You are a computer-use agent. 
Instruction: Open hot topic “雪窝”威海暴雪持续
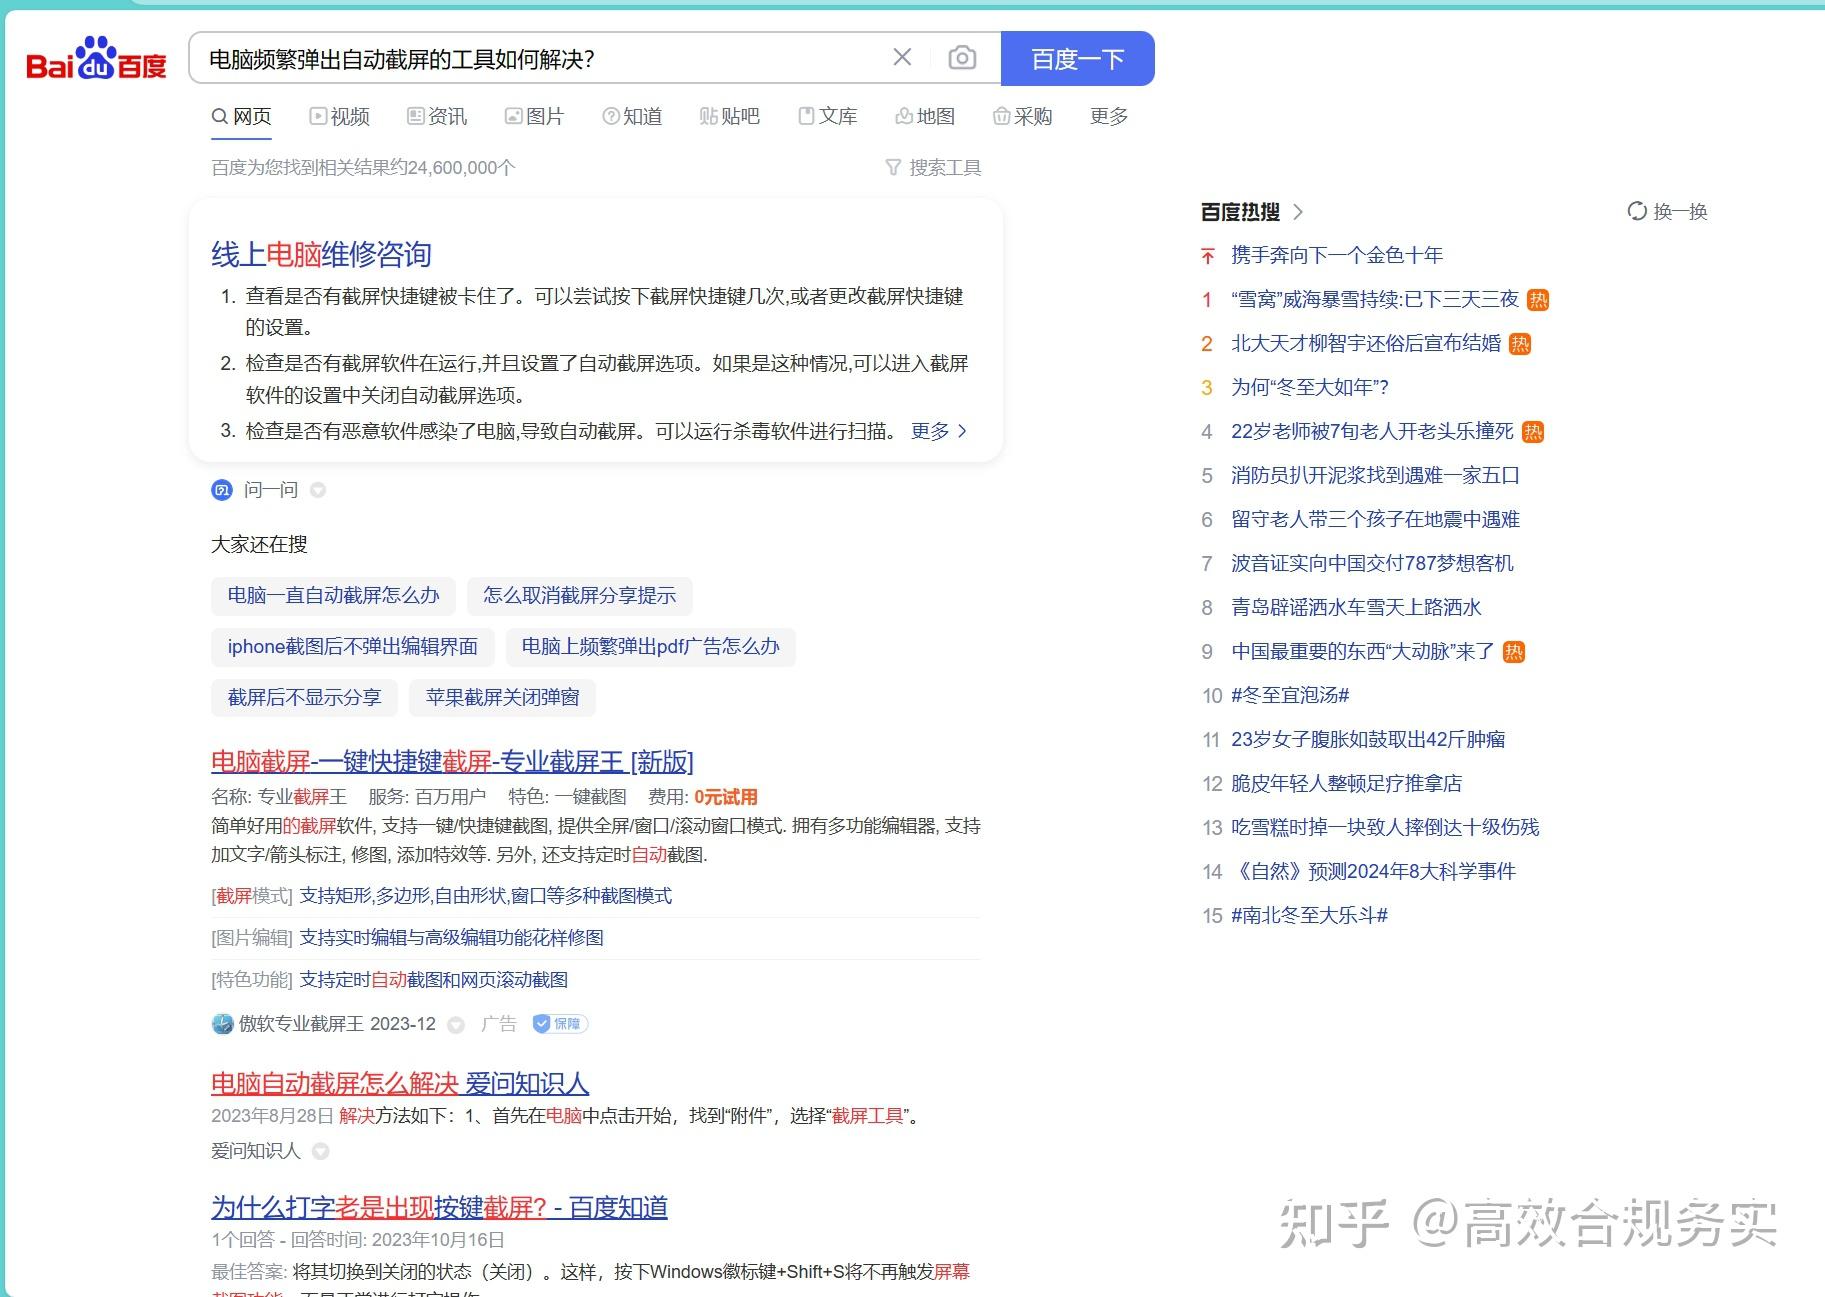click(1375, 299)
